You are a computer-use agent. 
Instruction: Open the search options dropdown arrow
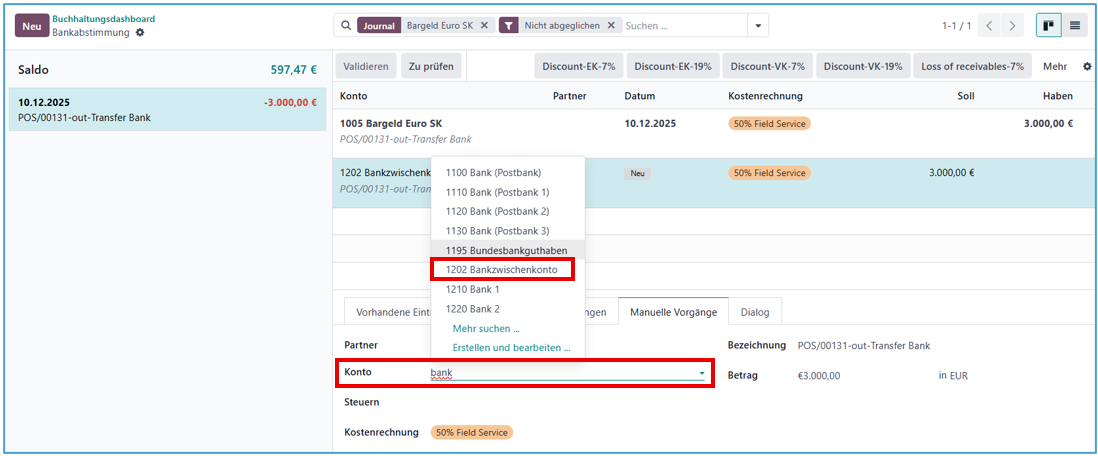(x=758, y=26)
